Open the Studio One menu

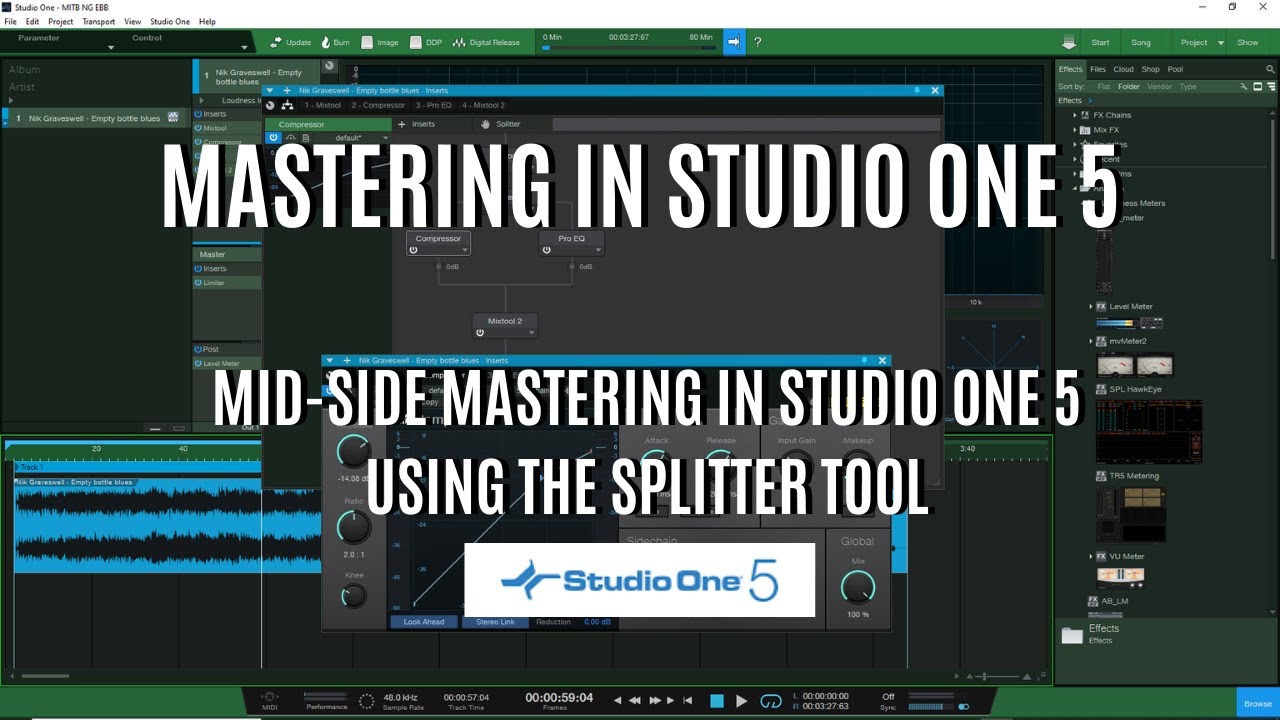[169, 21]
